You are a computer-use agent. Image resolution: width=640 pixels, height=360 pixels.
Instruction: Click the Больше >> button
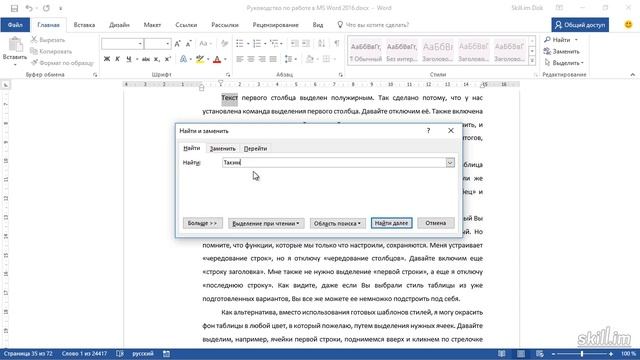click(202, 223)
